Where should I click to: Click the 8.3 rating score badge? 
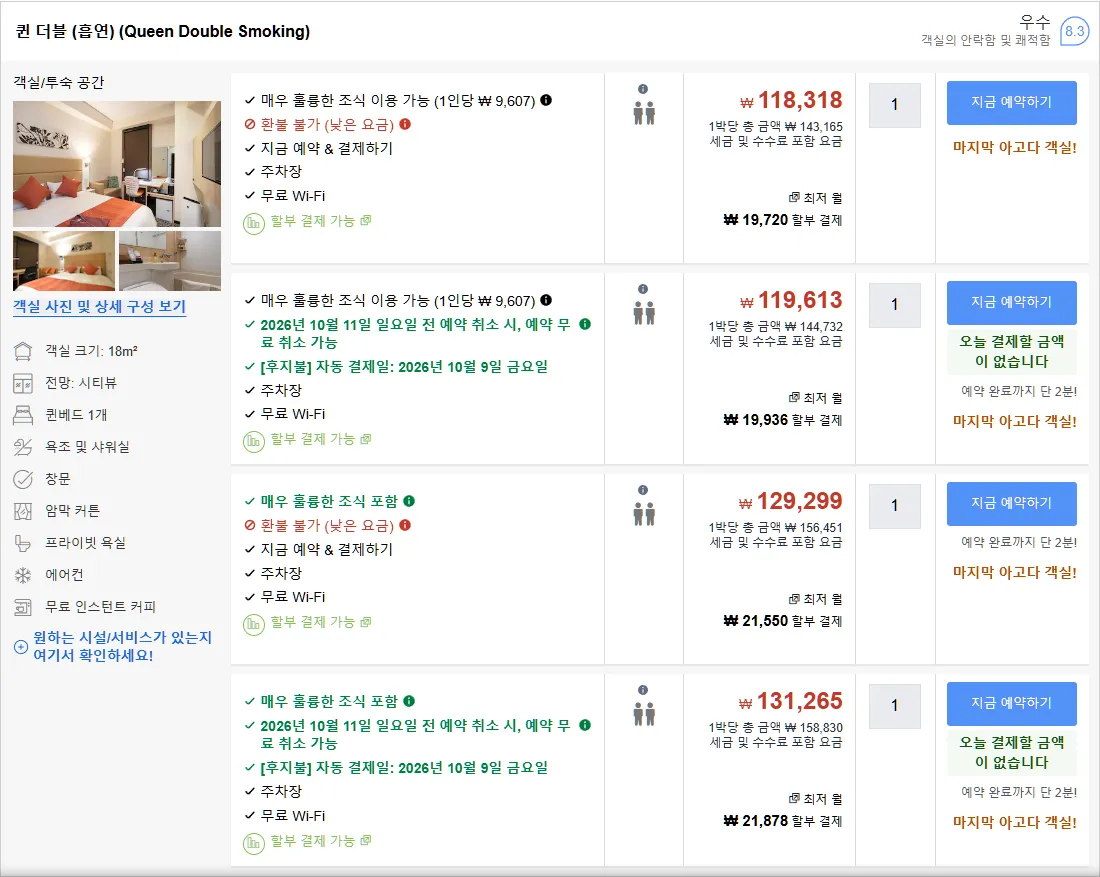1074,31
